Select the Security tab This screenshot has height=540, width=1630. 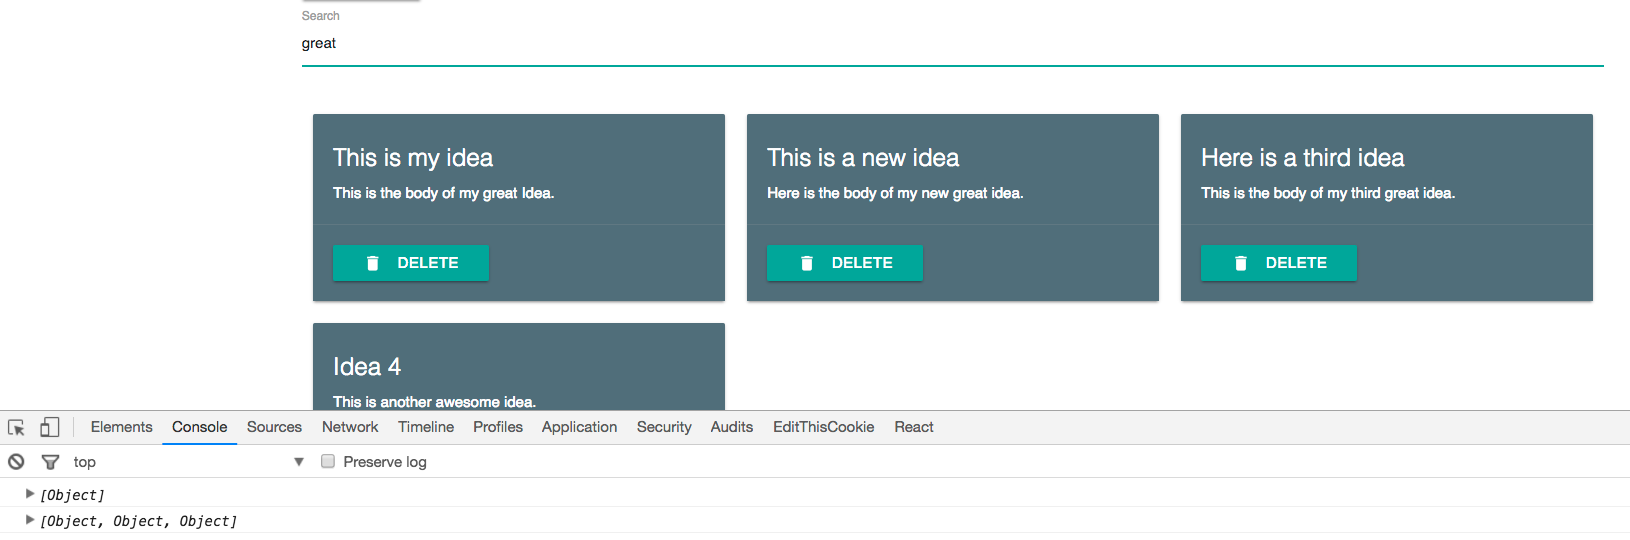click(x=664, y=427)
